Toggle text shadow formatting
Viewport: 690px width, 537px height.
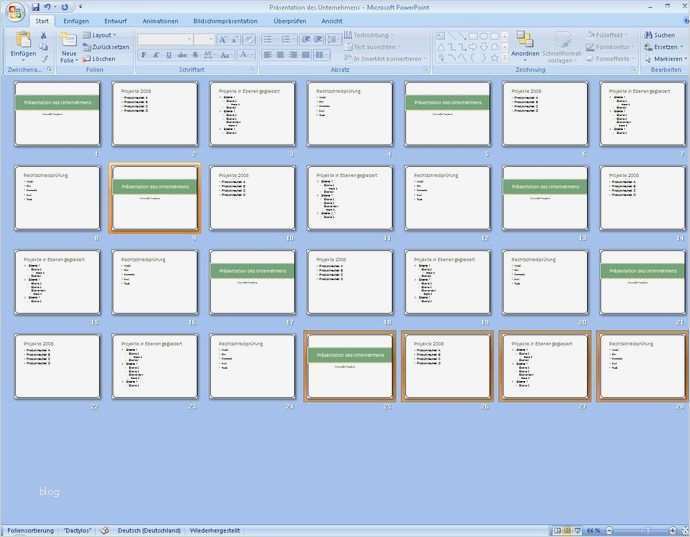pos(195,55)
